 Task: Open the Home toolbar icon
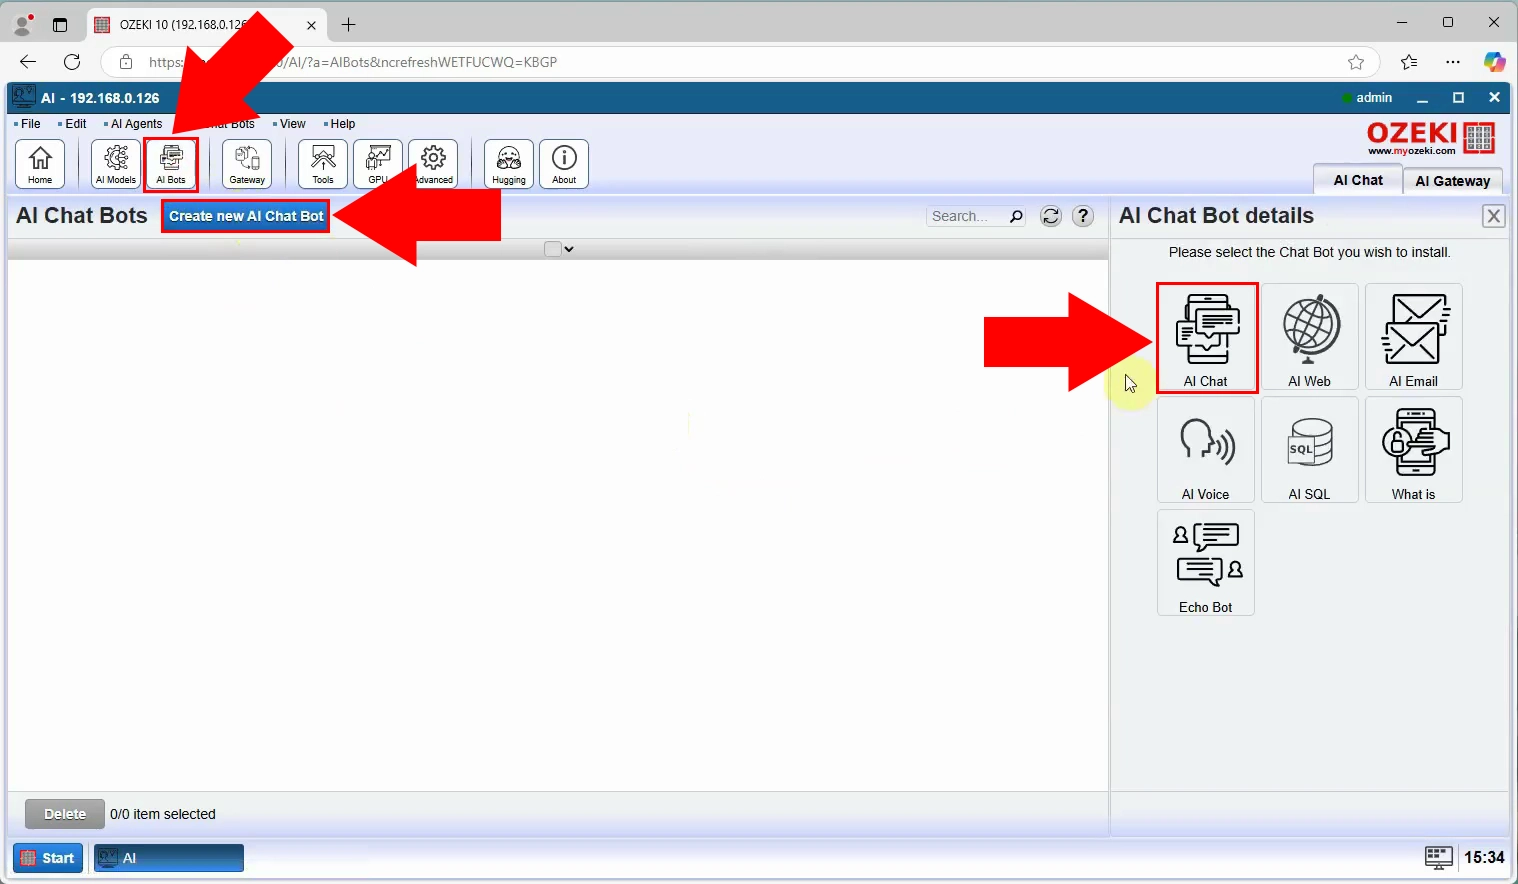(x=40, y=164)
